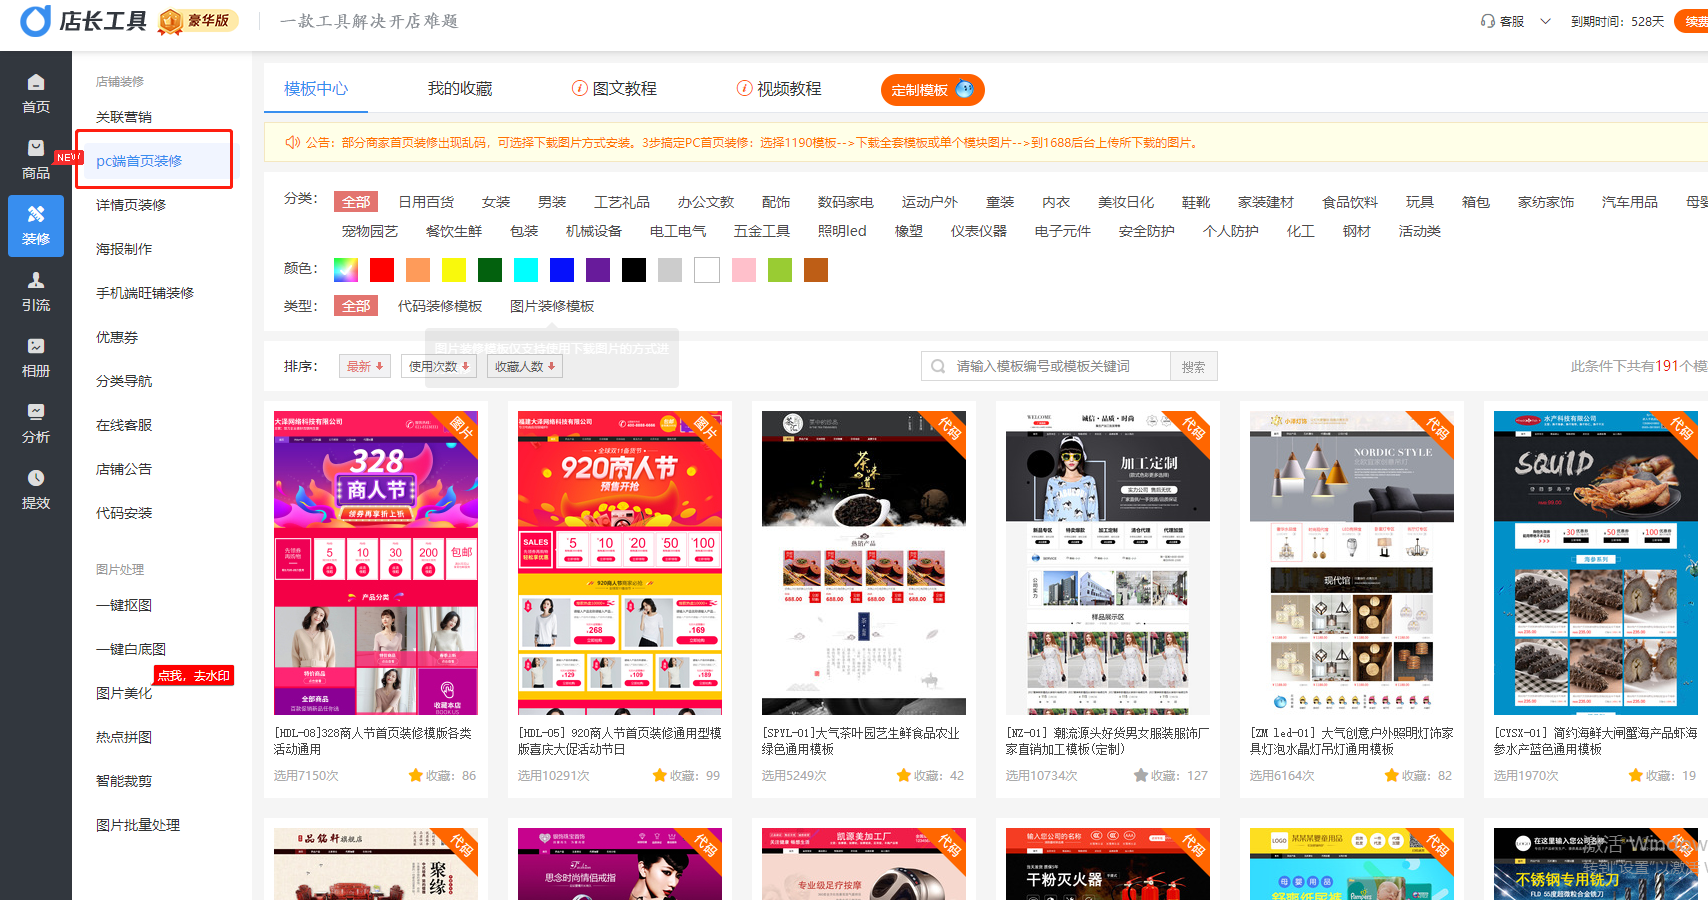Sort templates by 最新
The height and width of the screenshot is (900, 1708).
pyautogui.click(x=365, y=366)
